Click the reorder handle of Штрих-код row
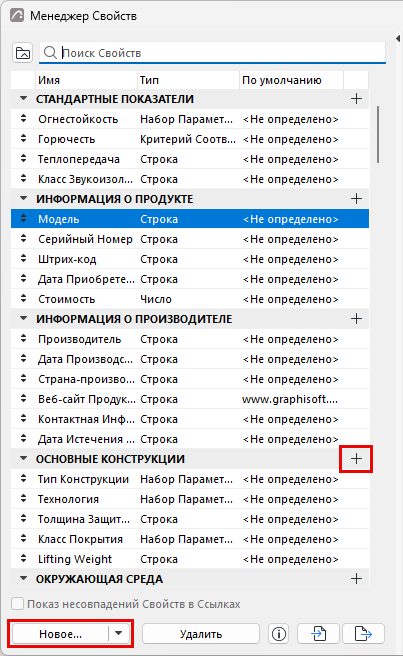 [x=23, y=259]
